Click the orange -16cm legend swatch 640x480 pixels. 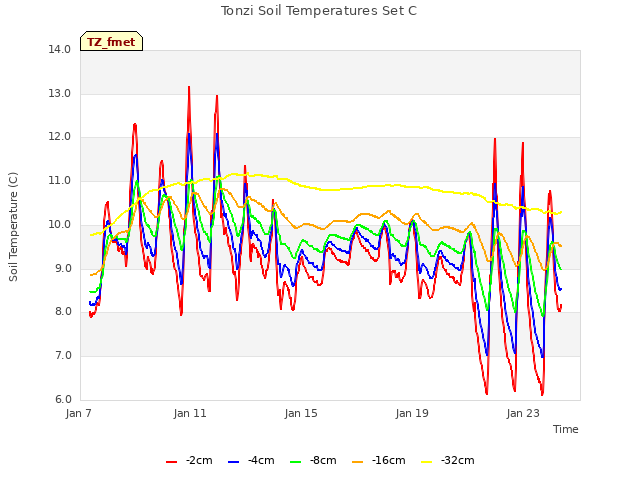click(x=358, y=462)
